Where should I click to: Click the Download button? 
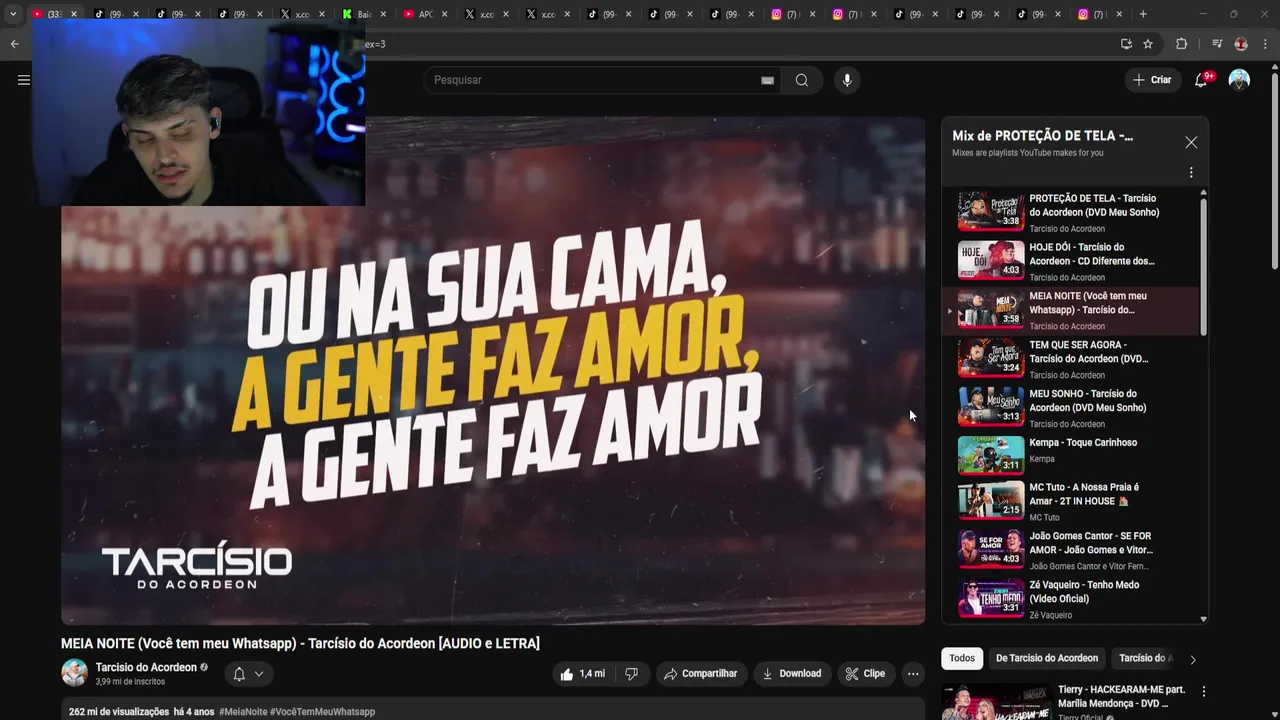[x=791, y=674]
